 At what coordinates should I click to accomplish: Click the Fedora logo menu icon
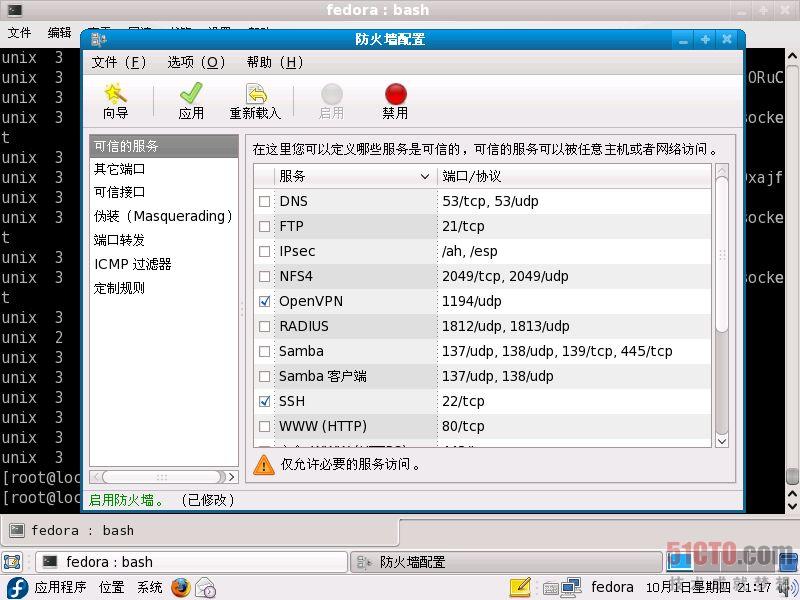coord(16,587)
